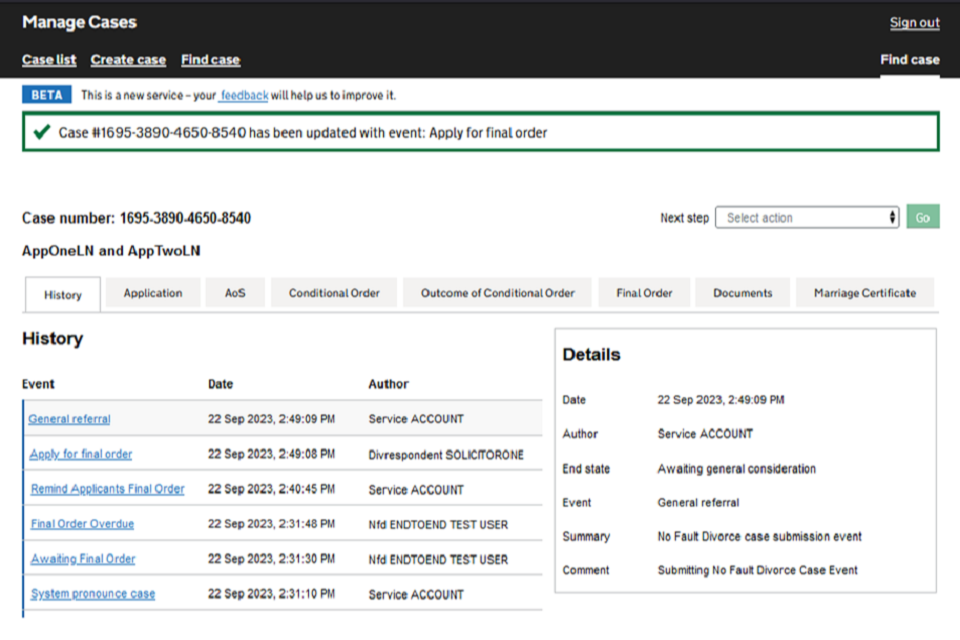Click the Sign out link
The width and height of the screenshot is (960, 640).
(914, 23)
